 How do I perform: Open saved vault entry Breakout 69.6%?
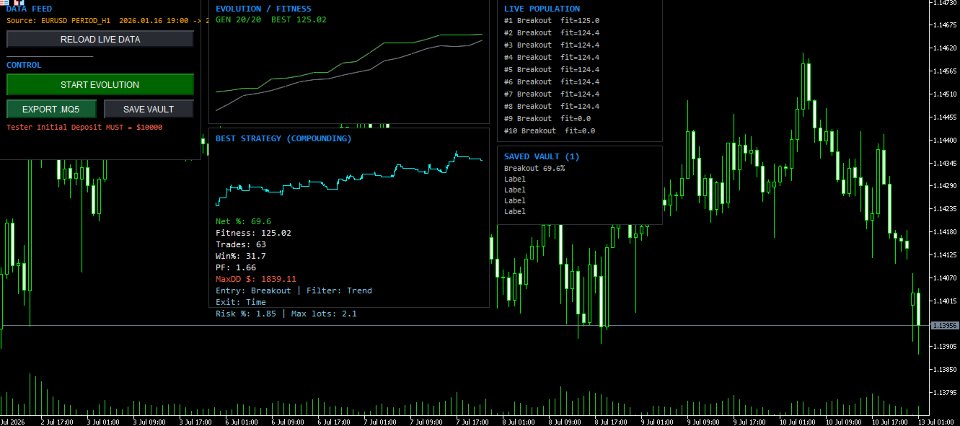point(534,168)
